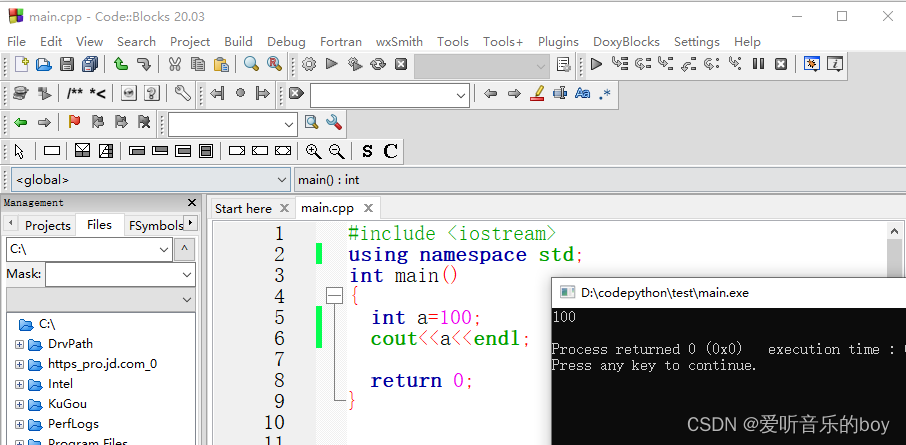Image resolution: width=906 pixels, height=445 pixels.
Task: Click the Build and run icon
Action: (x=355, y=64)
